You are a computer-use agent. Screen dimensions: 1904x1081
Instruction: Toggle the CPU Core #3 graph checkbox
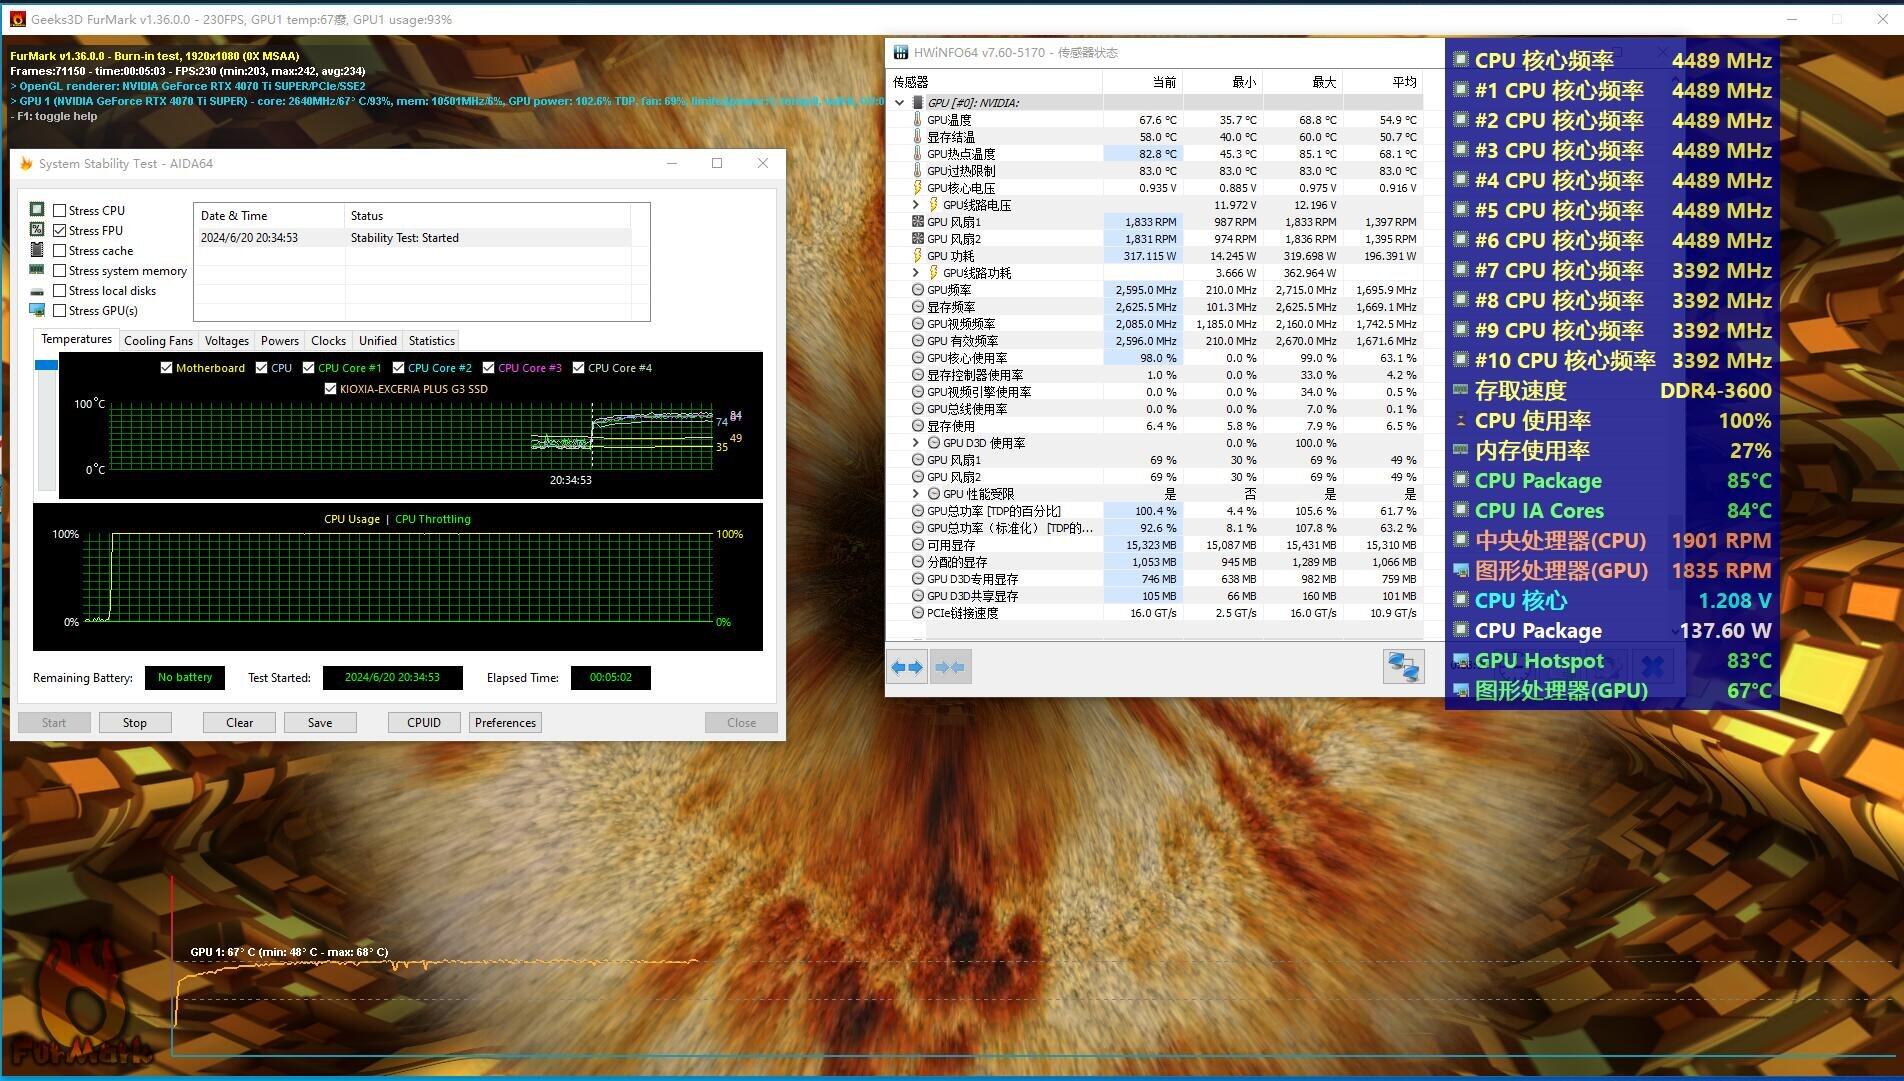(488, 368)
